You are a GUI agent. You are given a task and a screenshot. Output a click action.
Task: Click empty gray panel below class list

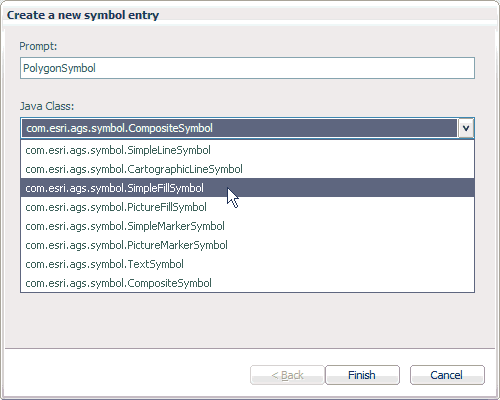pyautogui.click(x=247, y=320)
